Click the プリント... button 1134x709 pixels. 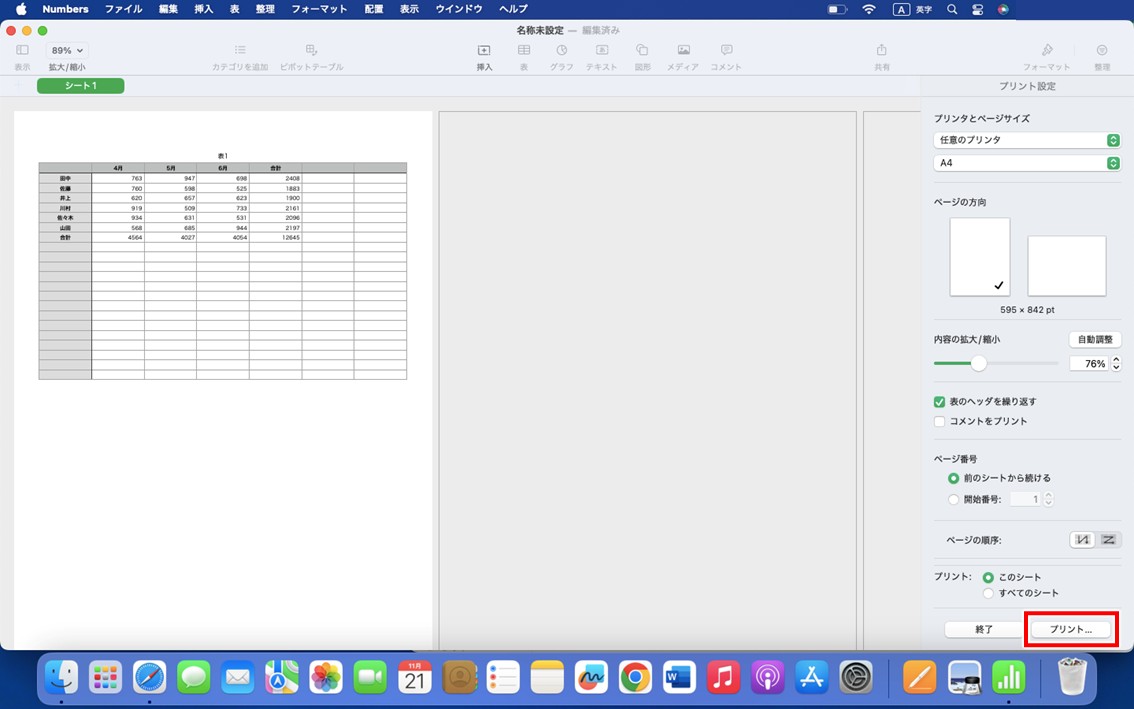click(1071, 629)
